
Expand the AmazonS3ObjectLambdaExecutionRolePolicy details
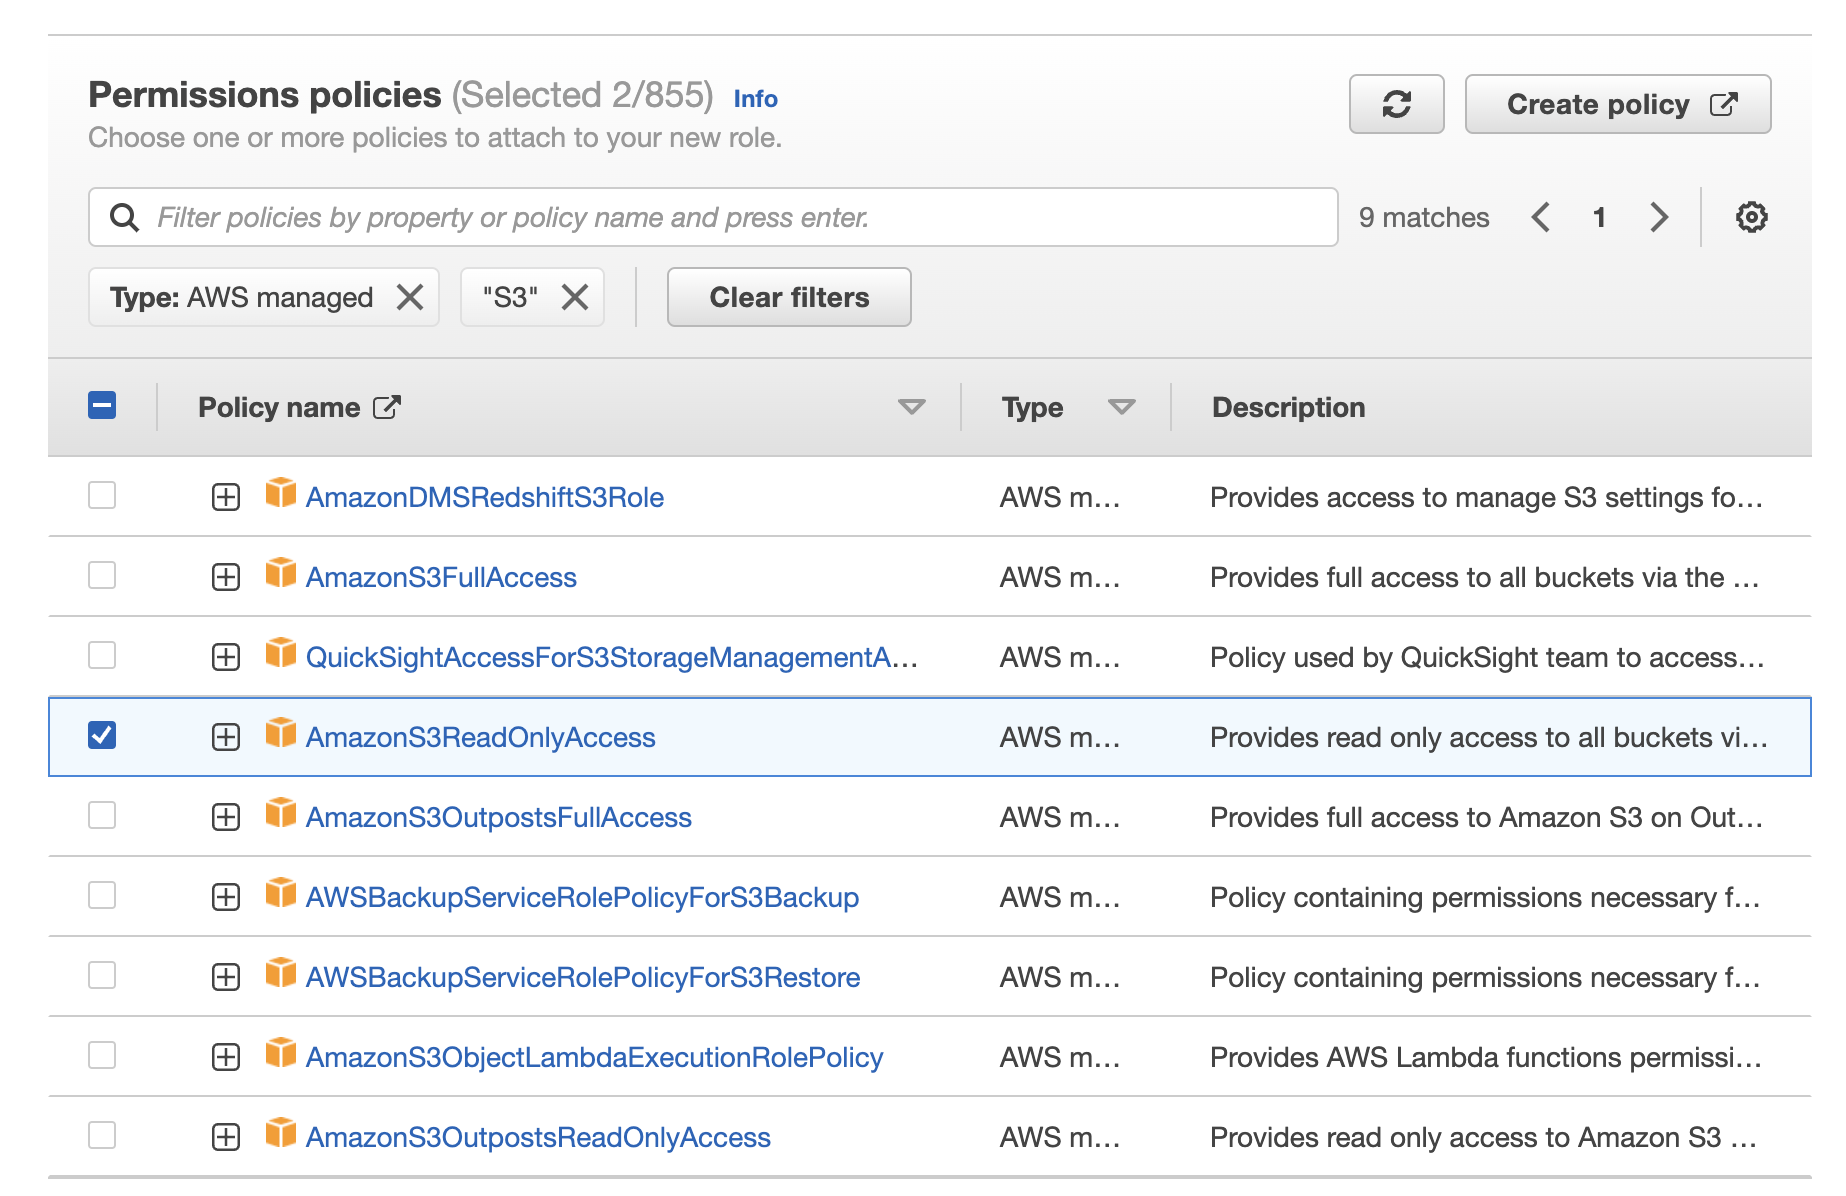coord(226,1057)
